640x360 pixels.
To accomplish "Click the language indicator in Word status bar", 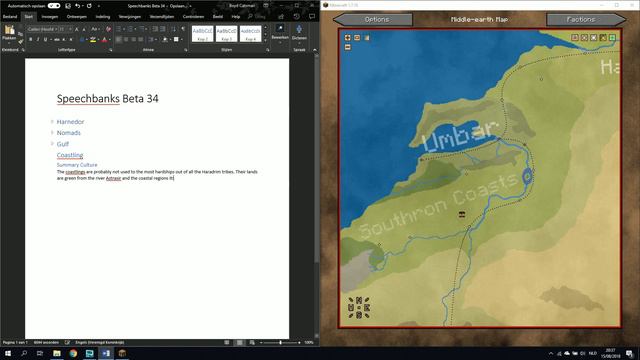I will (100, 342).
